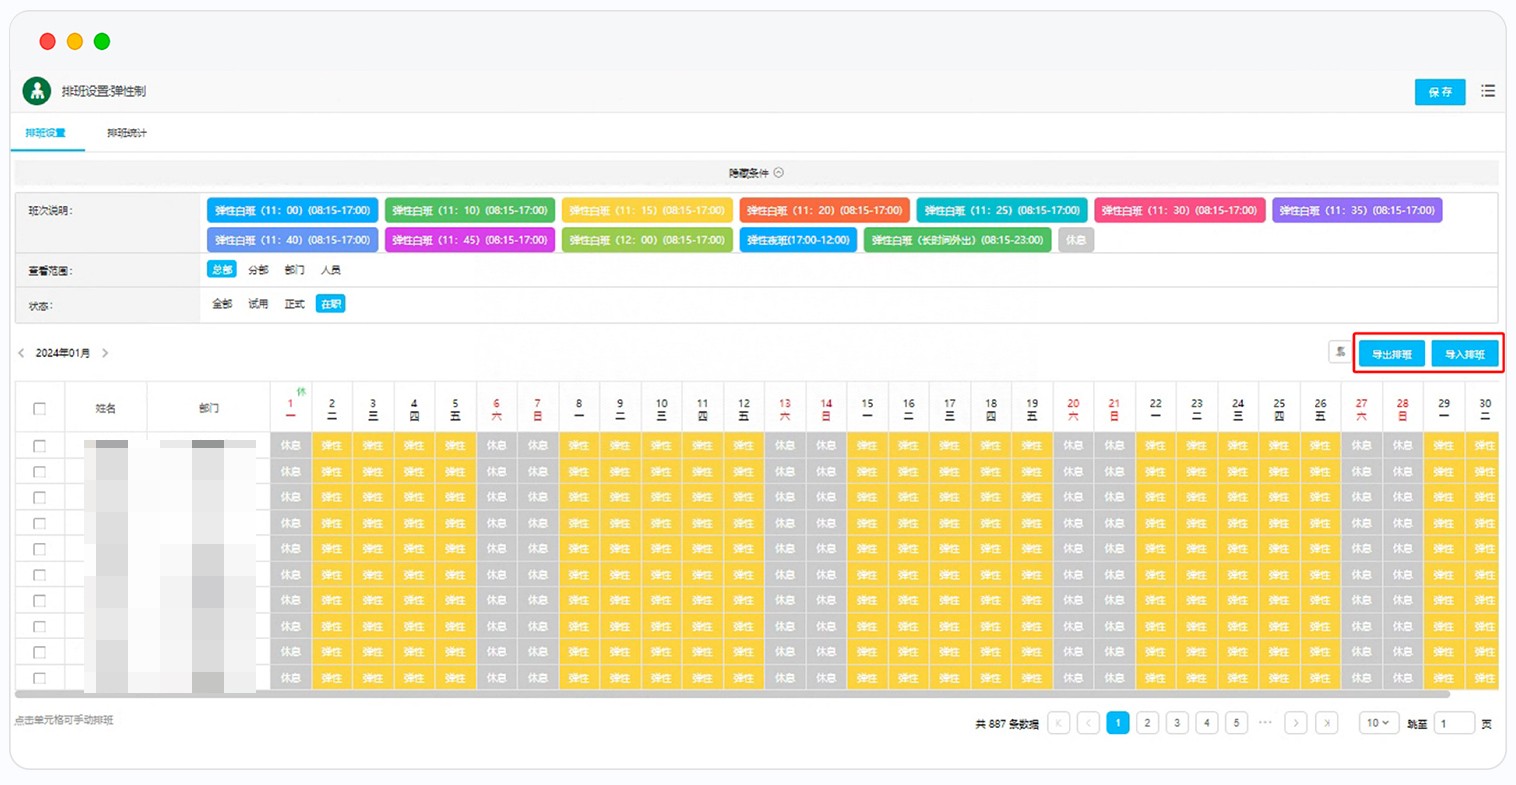This screenshot has height=785, width=1516.
Task: Go to page 2 of results
Action: 1148,723
